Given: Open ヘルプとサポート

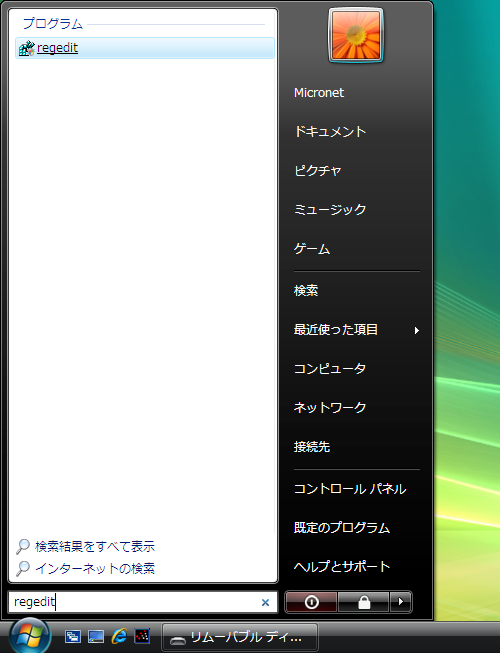Looking at the screenshot, I should point(342,567).
